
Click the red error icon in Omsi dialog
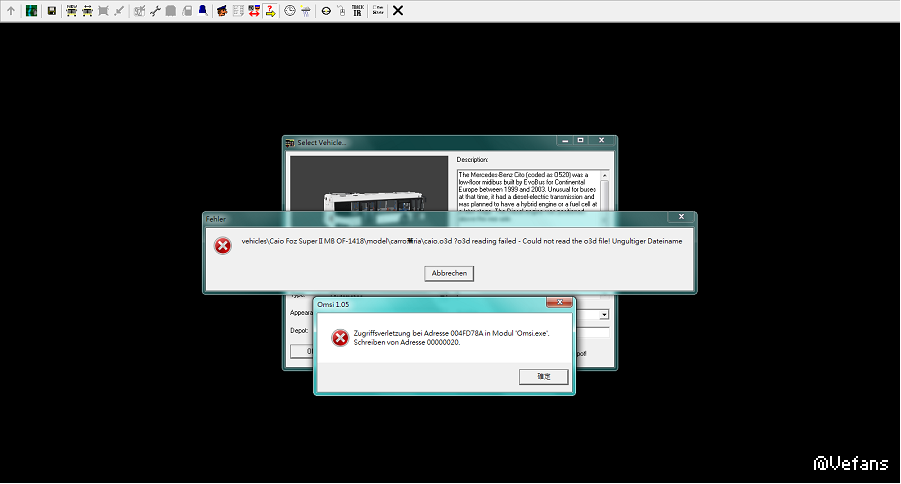click(340, 337)
